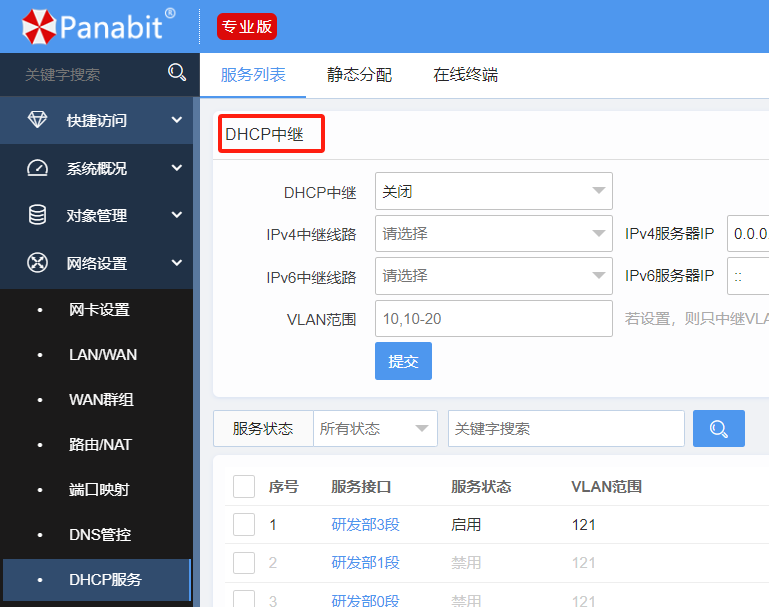Expand the 对象管理 menu chevron

177,215
